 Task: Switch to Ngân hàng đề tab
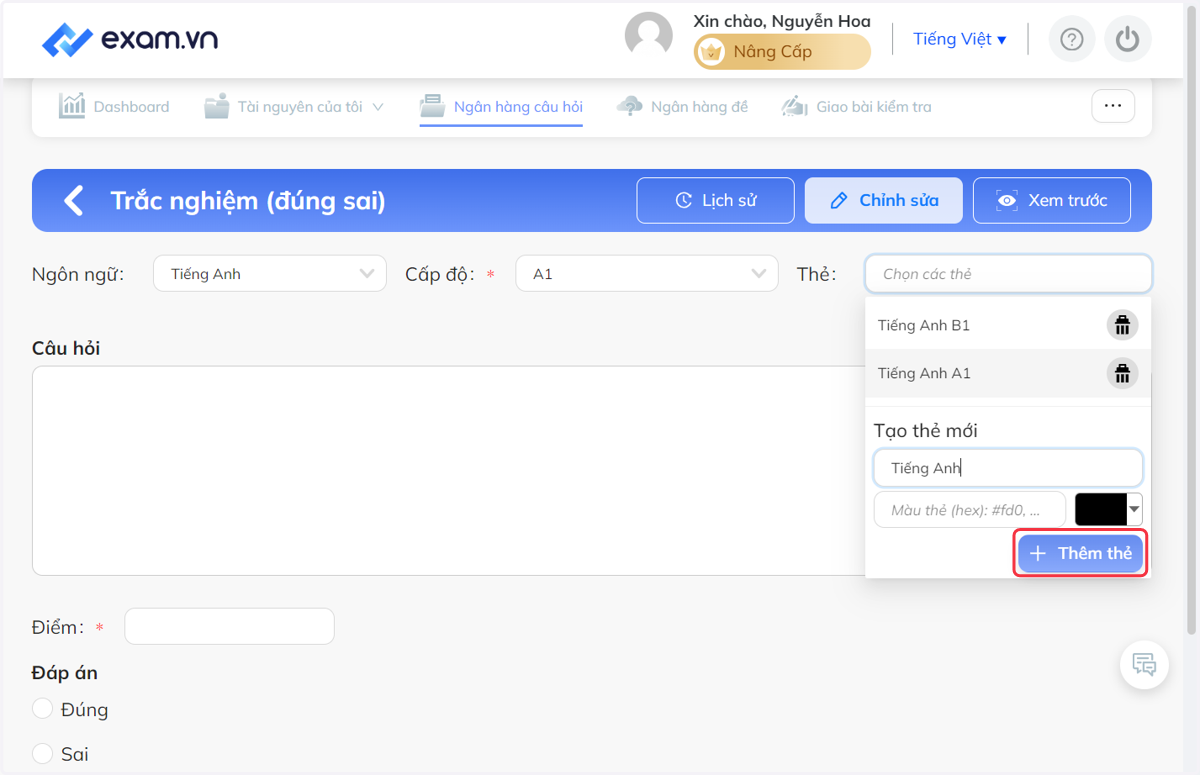coord(683,106)
